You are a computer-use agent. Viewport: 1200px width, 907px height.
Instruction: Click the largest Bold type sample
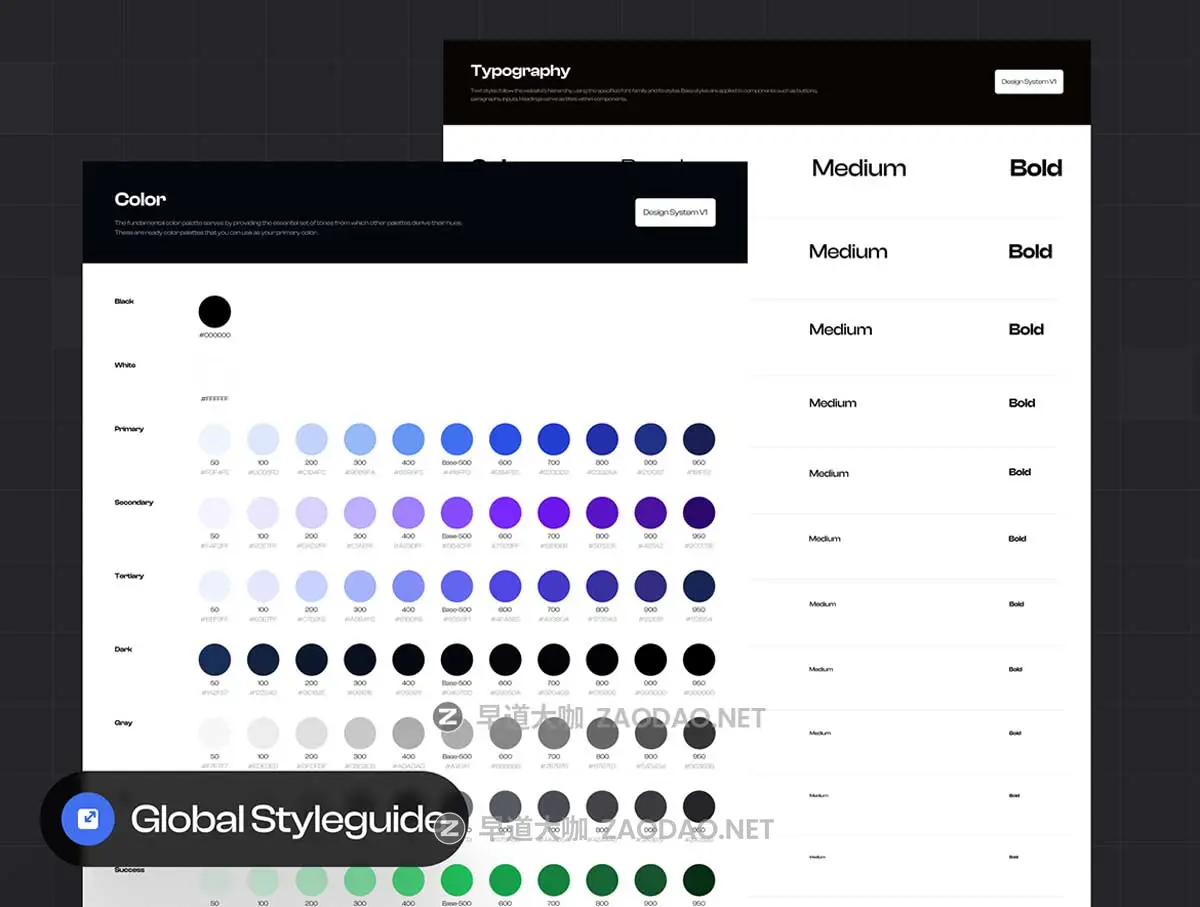tap(1036, 167)
